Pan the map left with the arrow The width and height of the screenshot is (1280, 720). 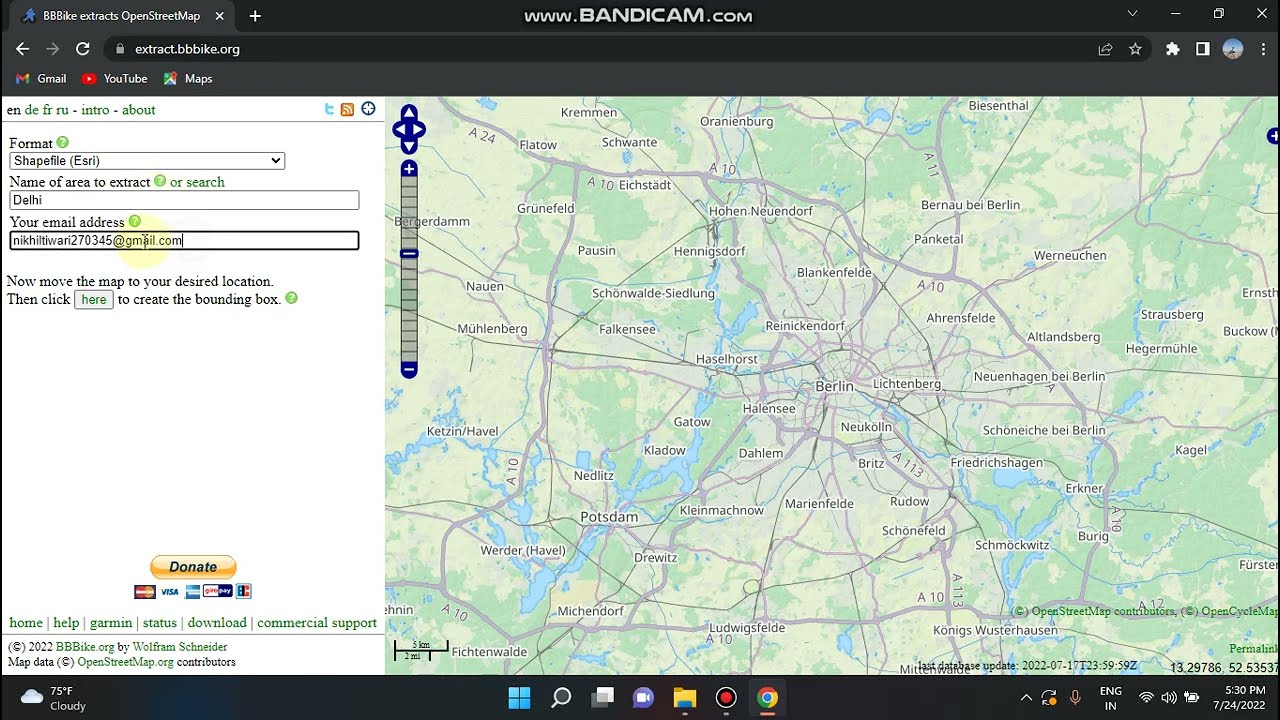tap(399, 129)
